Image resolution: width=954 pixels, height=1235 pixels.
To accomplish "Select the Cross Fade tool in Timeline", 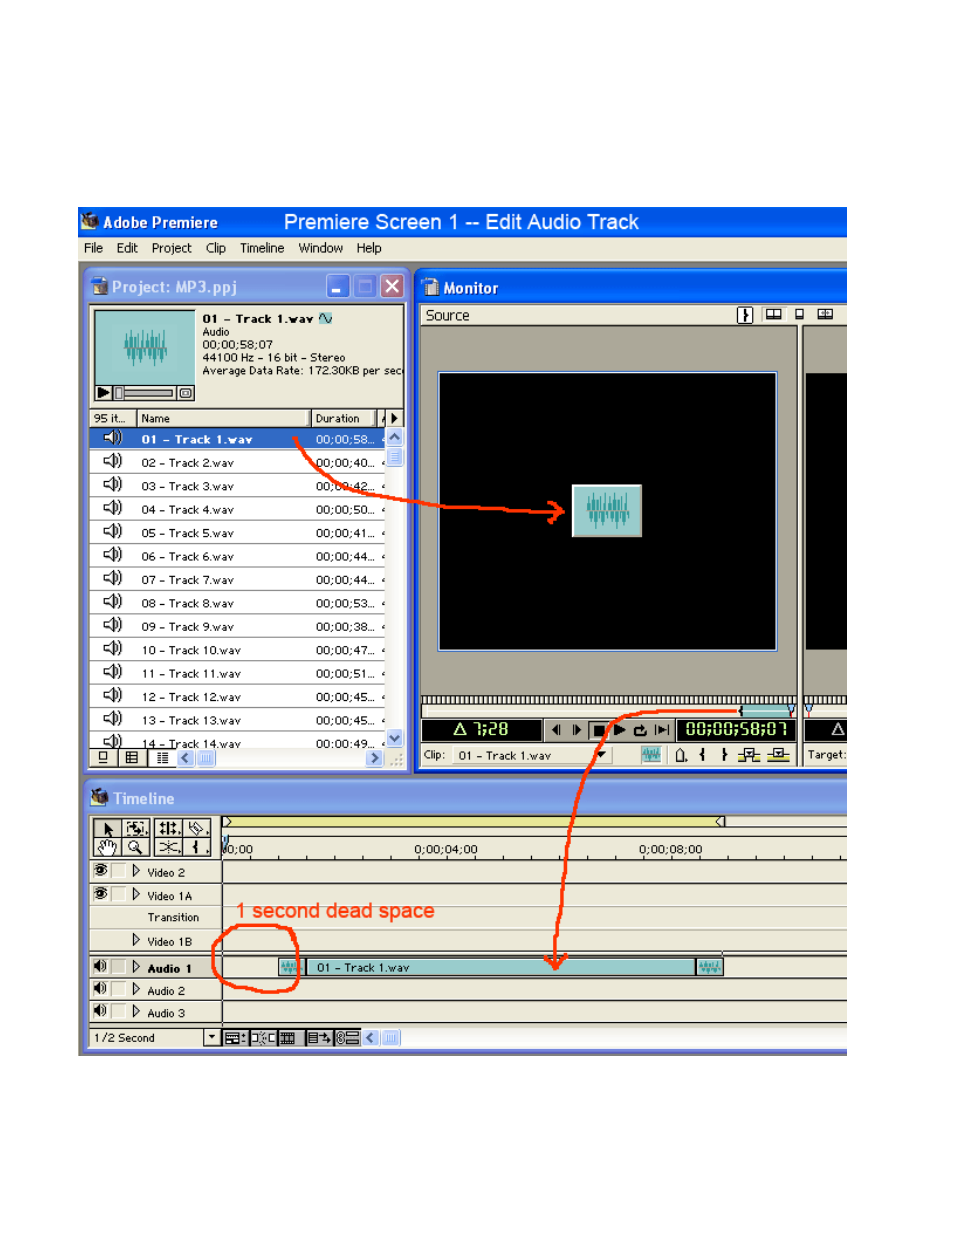I will 168,848.
